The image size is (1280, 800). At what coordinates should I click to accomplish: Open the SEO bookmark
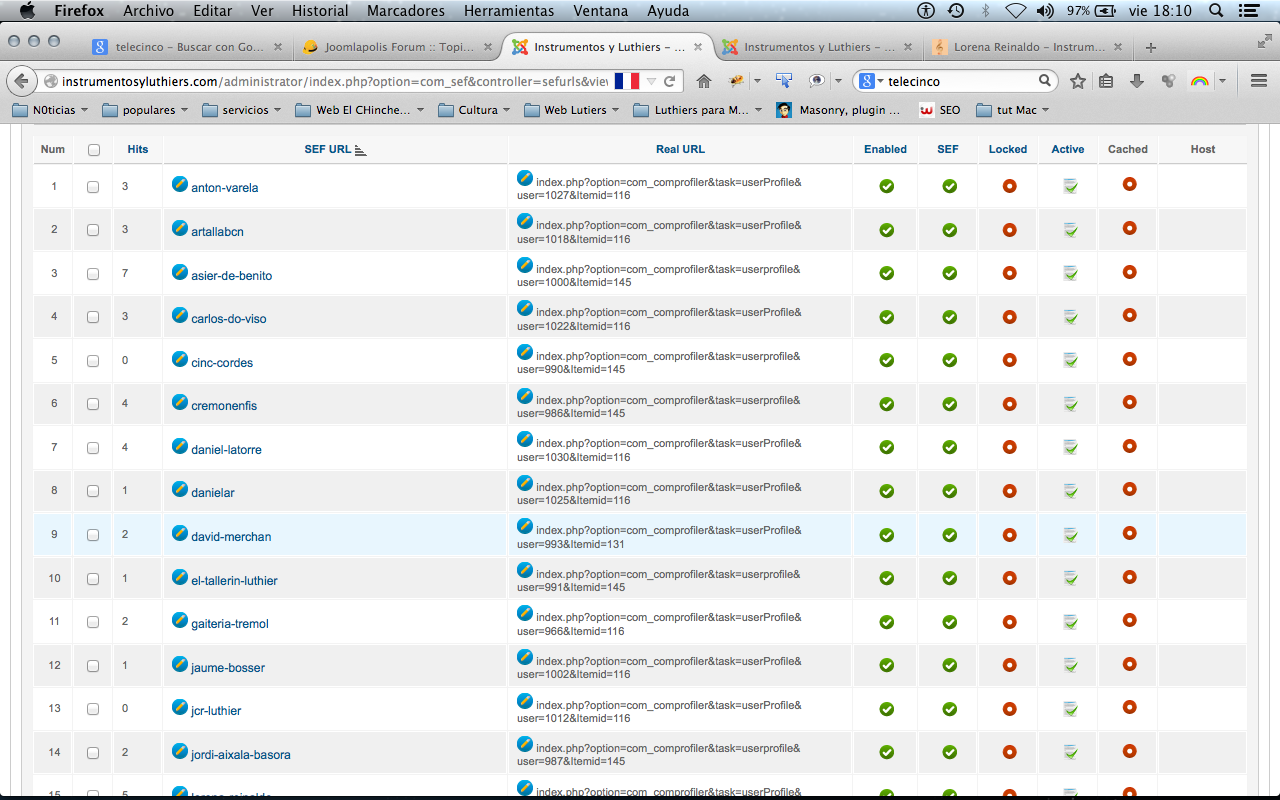click(940, 110)
